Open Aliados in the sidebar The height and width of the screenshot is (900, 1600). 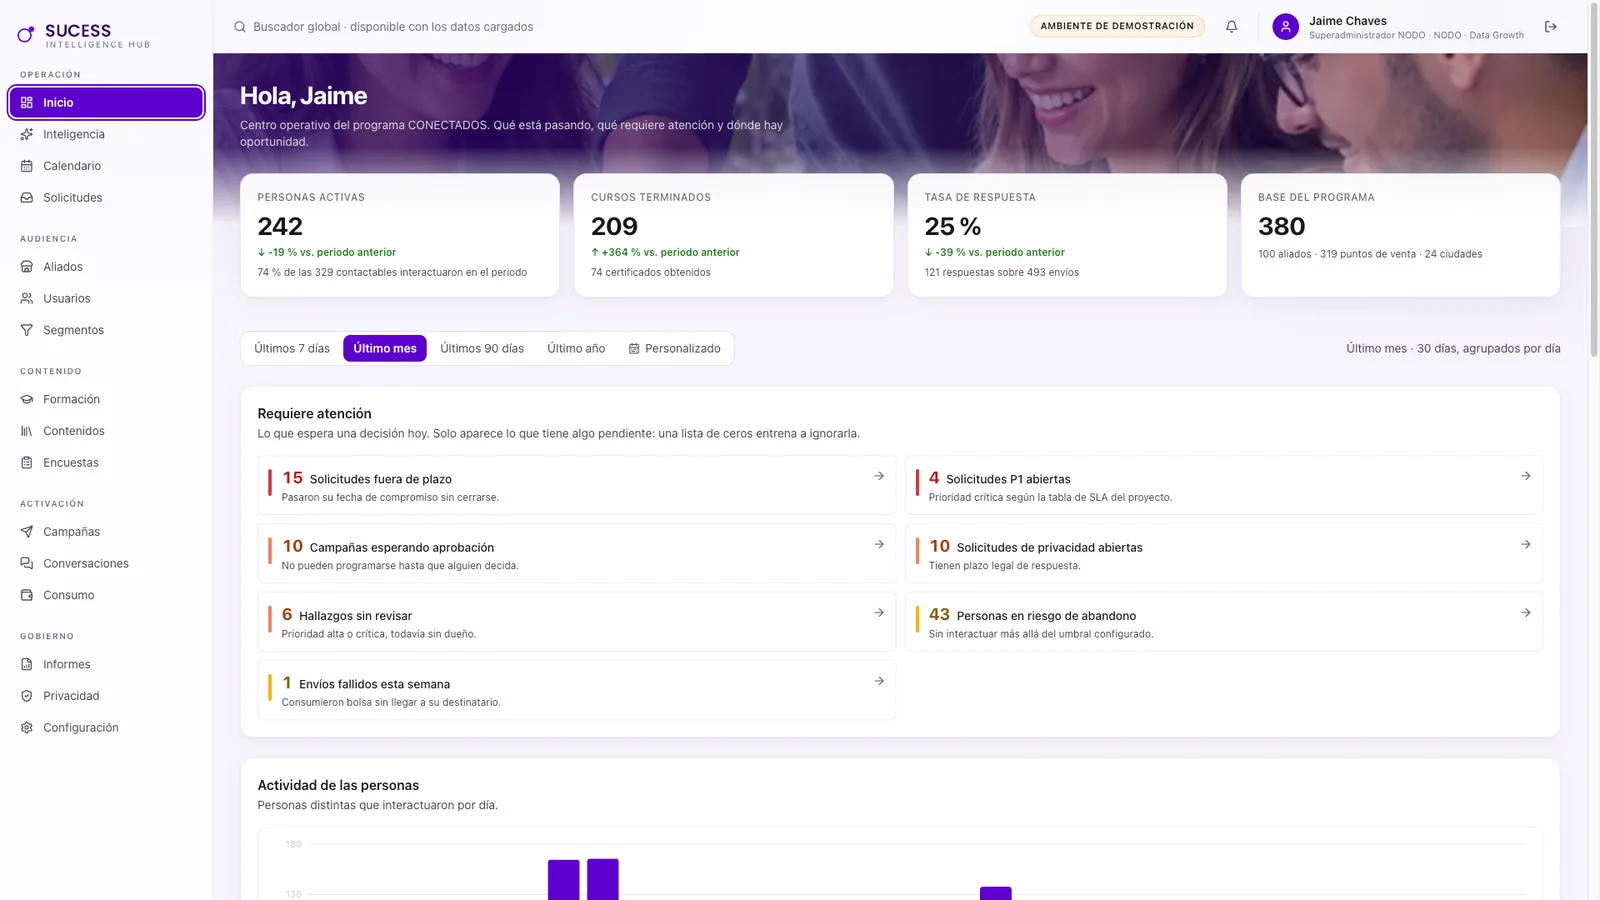[106, 267]
